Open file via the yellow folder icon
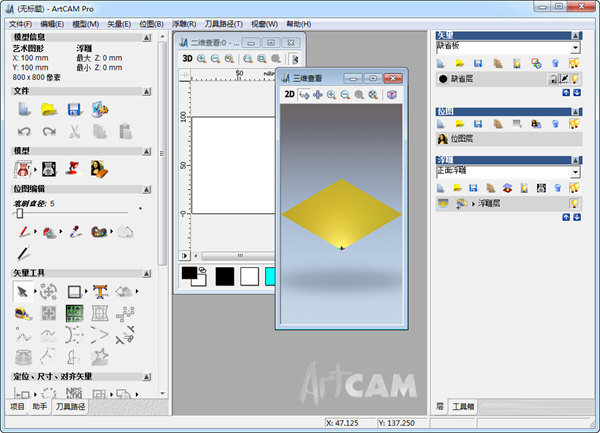The height and width of the screenshot is (433, 600). [x=49, y=110]
